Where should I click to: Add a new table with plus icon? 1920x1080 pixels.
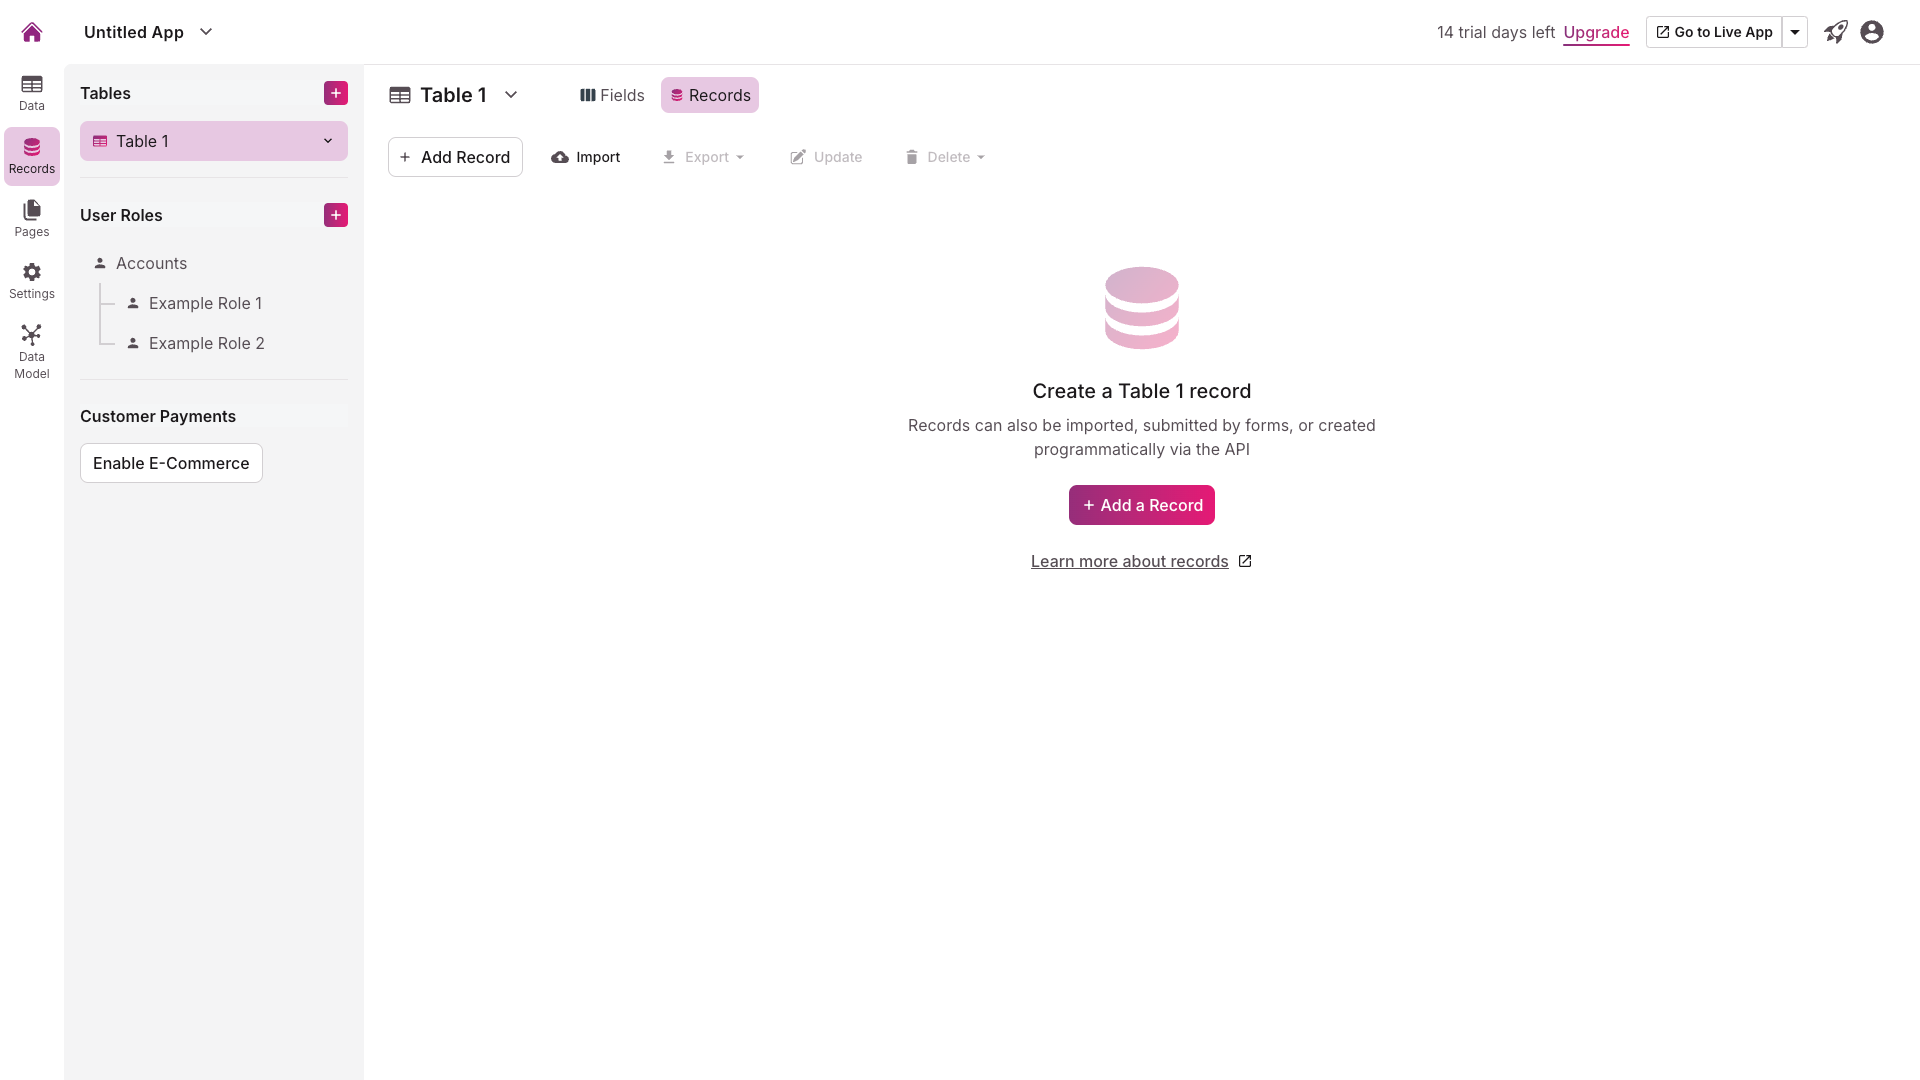coord(336,93)
